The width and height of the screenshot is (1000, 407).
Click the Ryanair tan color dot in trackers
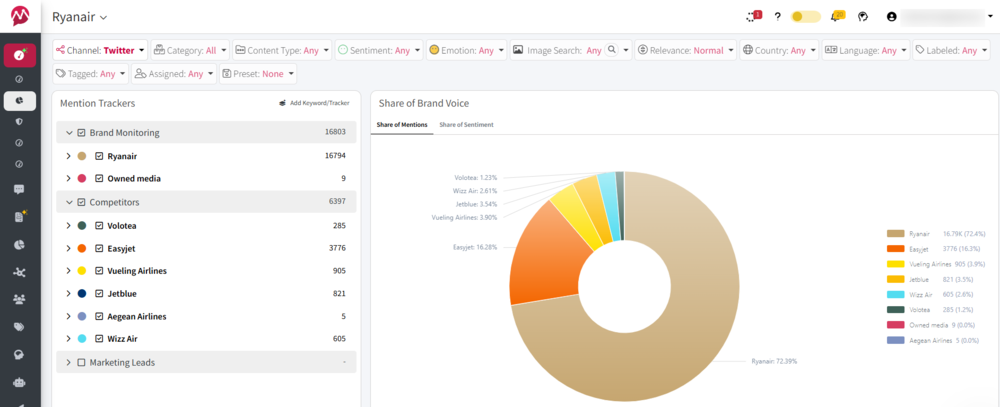point(82,156)
